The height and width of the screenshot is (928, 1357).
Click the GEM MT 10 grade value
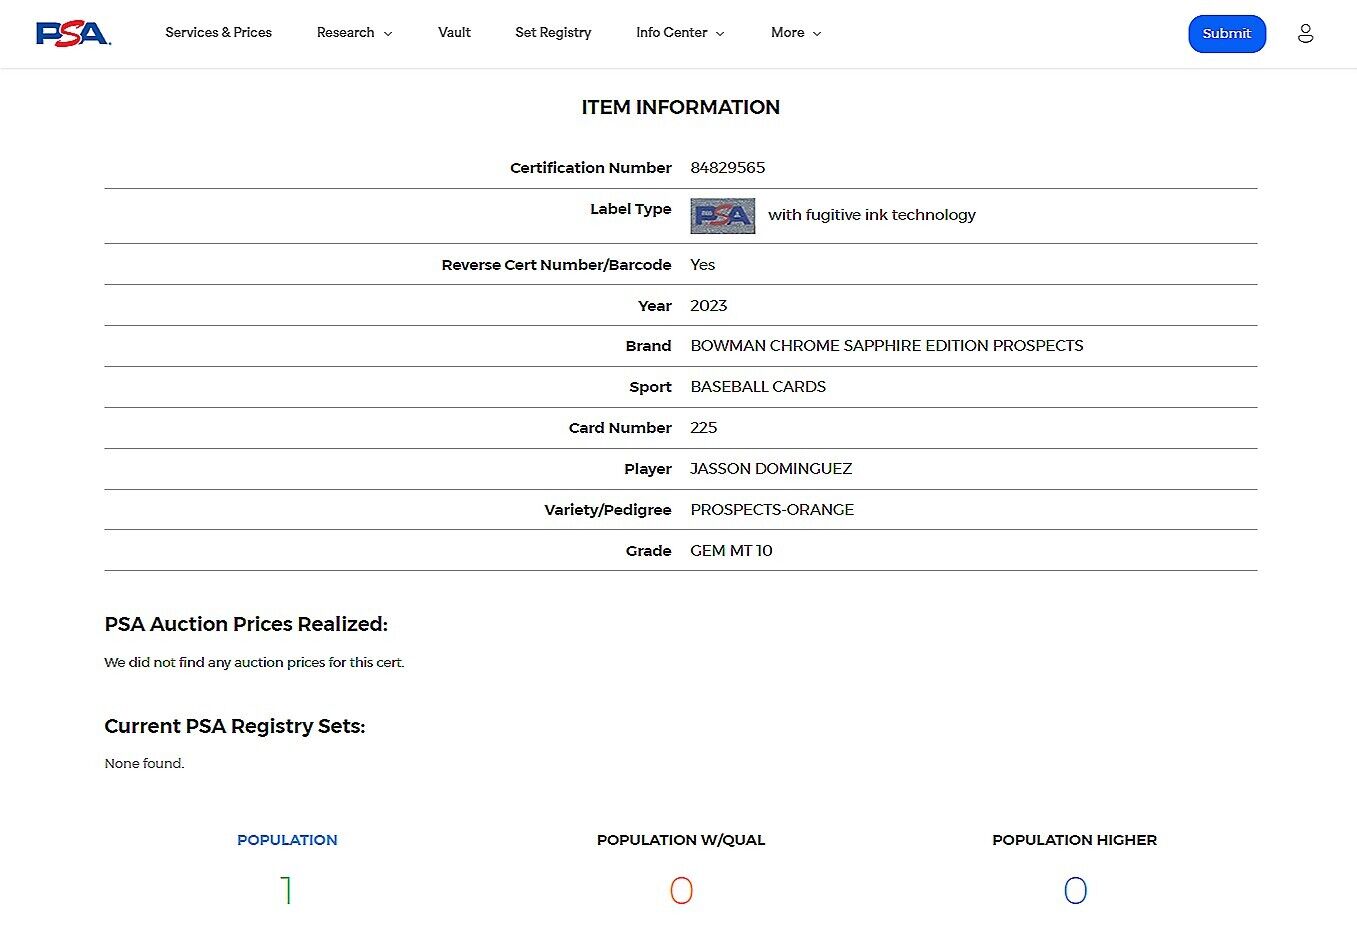731,551
